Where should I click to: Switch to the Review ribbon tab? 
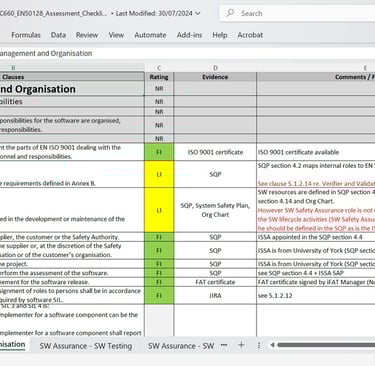pyautogui.click(x=87, y=35)
